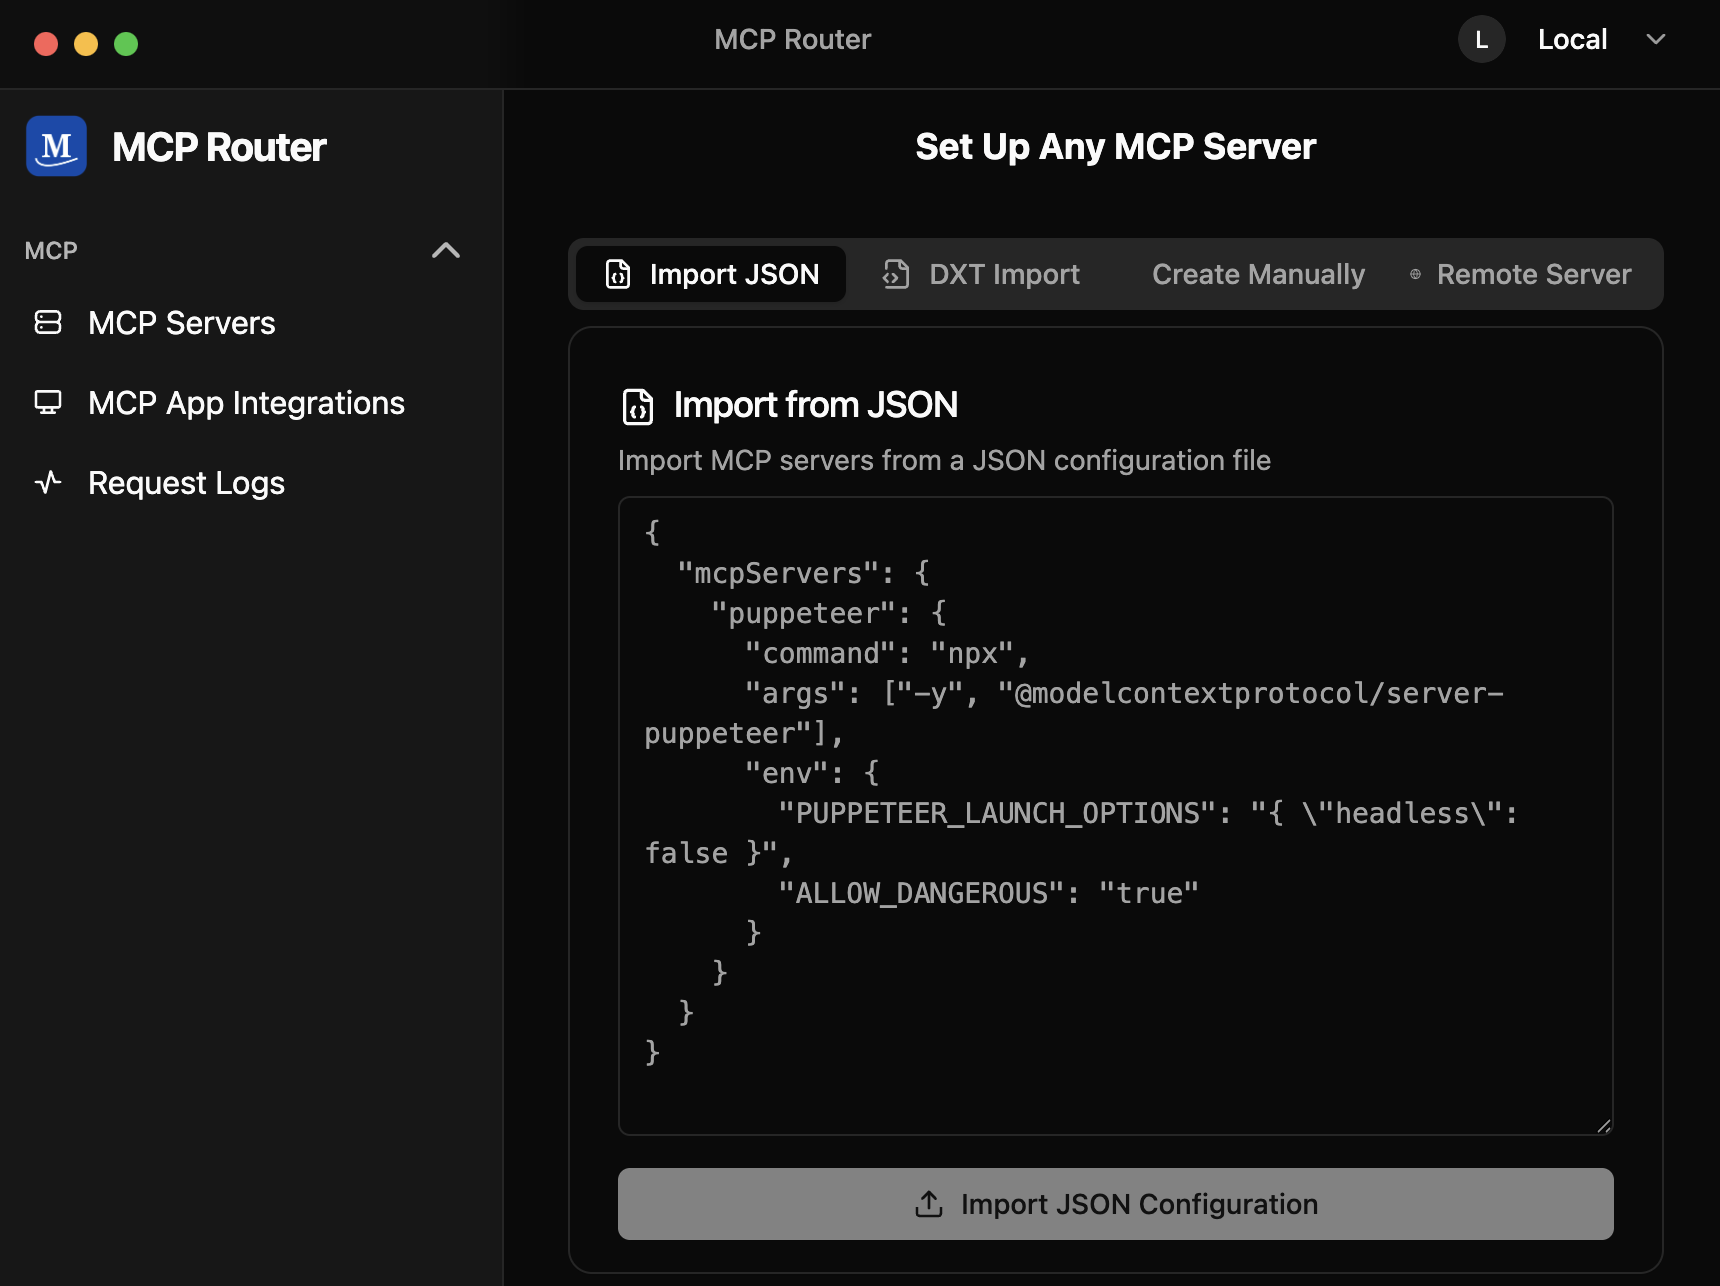Click the MCP Servers stack icon

pyautogui.click(x=48, y=322)
